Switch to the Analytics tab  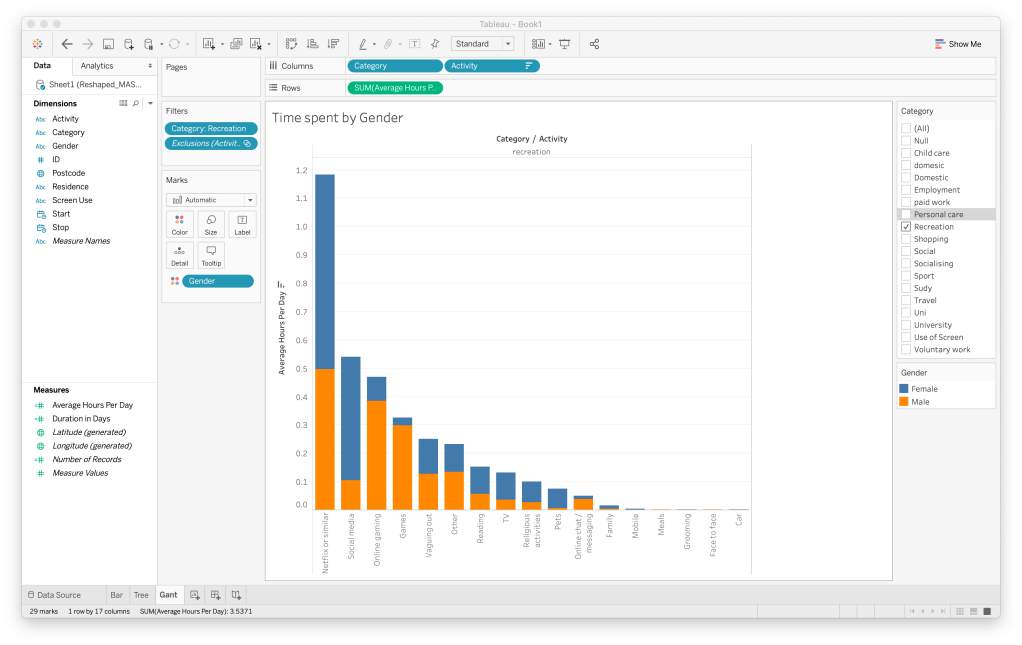click(97, 66)
